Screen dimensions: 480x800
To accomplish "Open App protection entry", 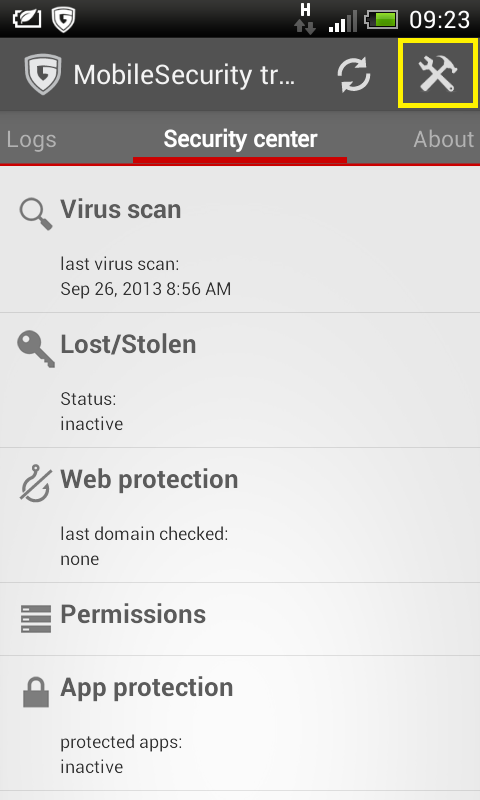I will [240, 723].
